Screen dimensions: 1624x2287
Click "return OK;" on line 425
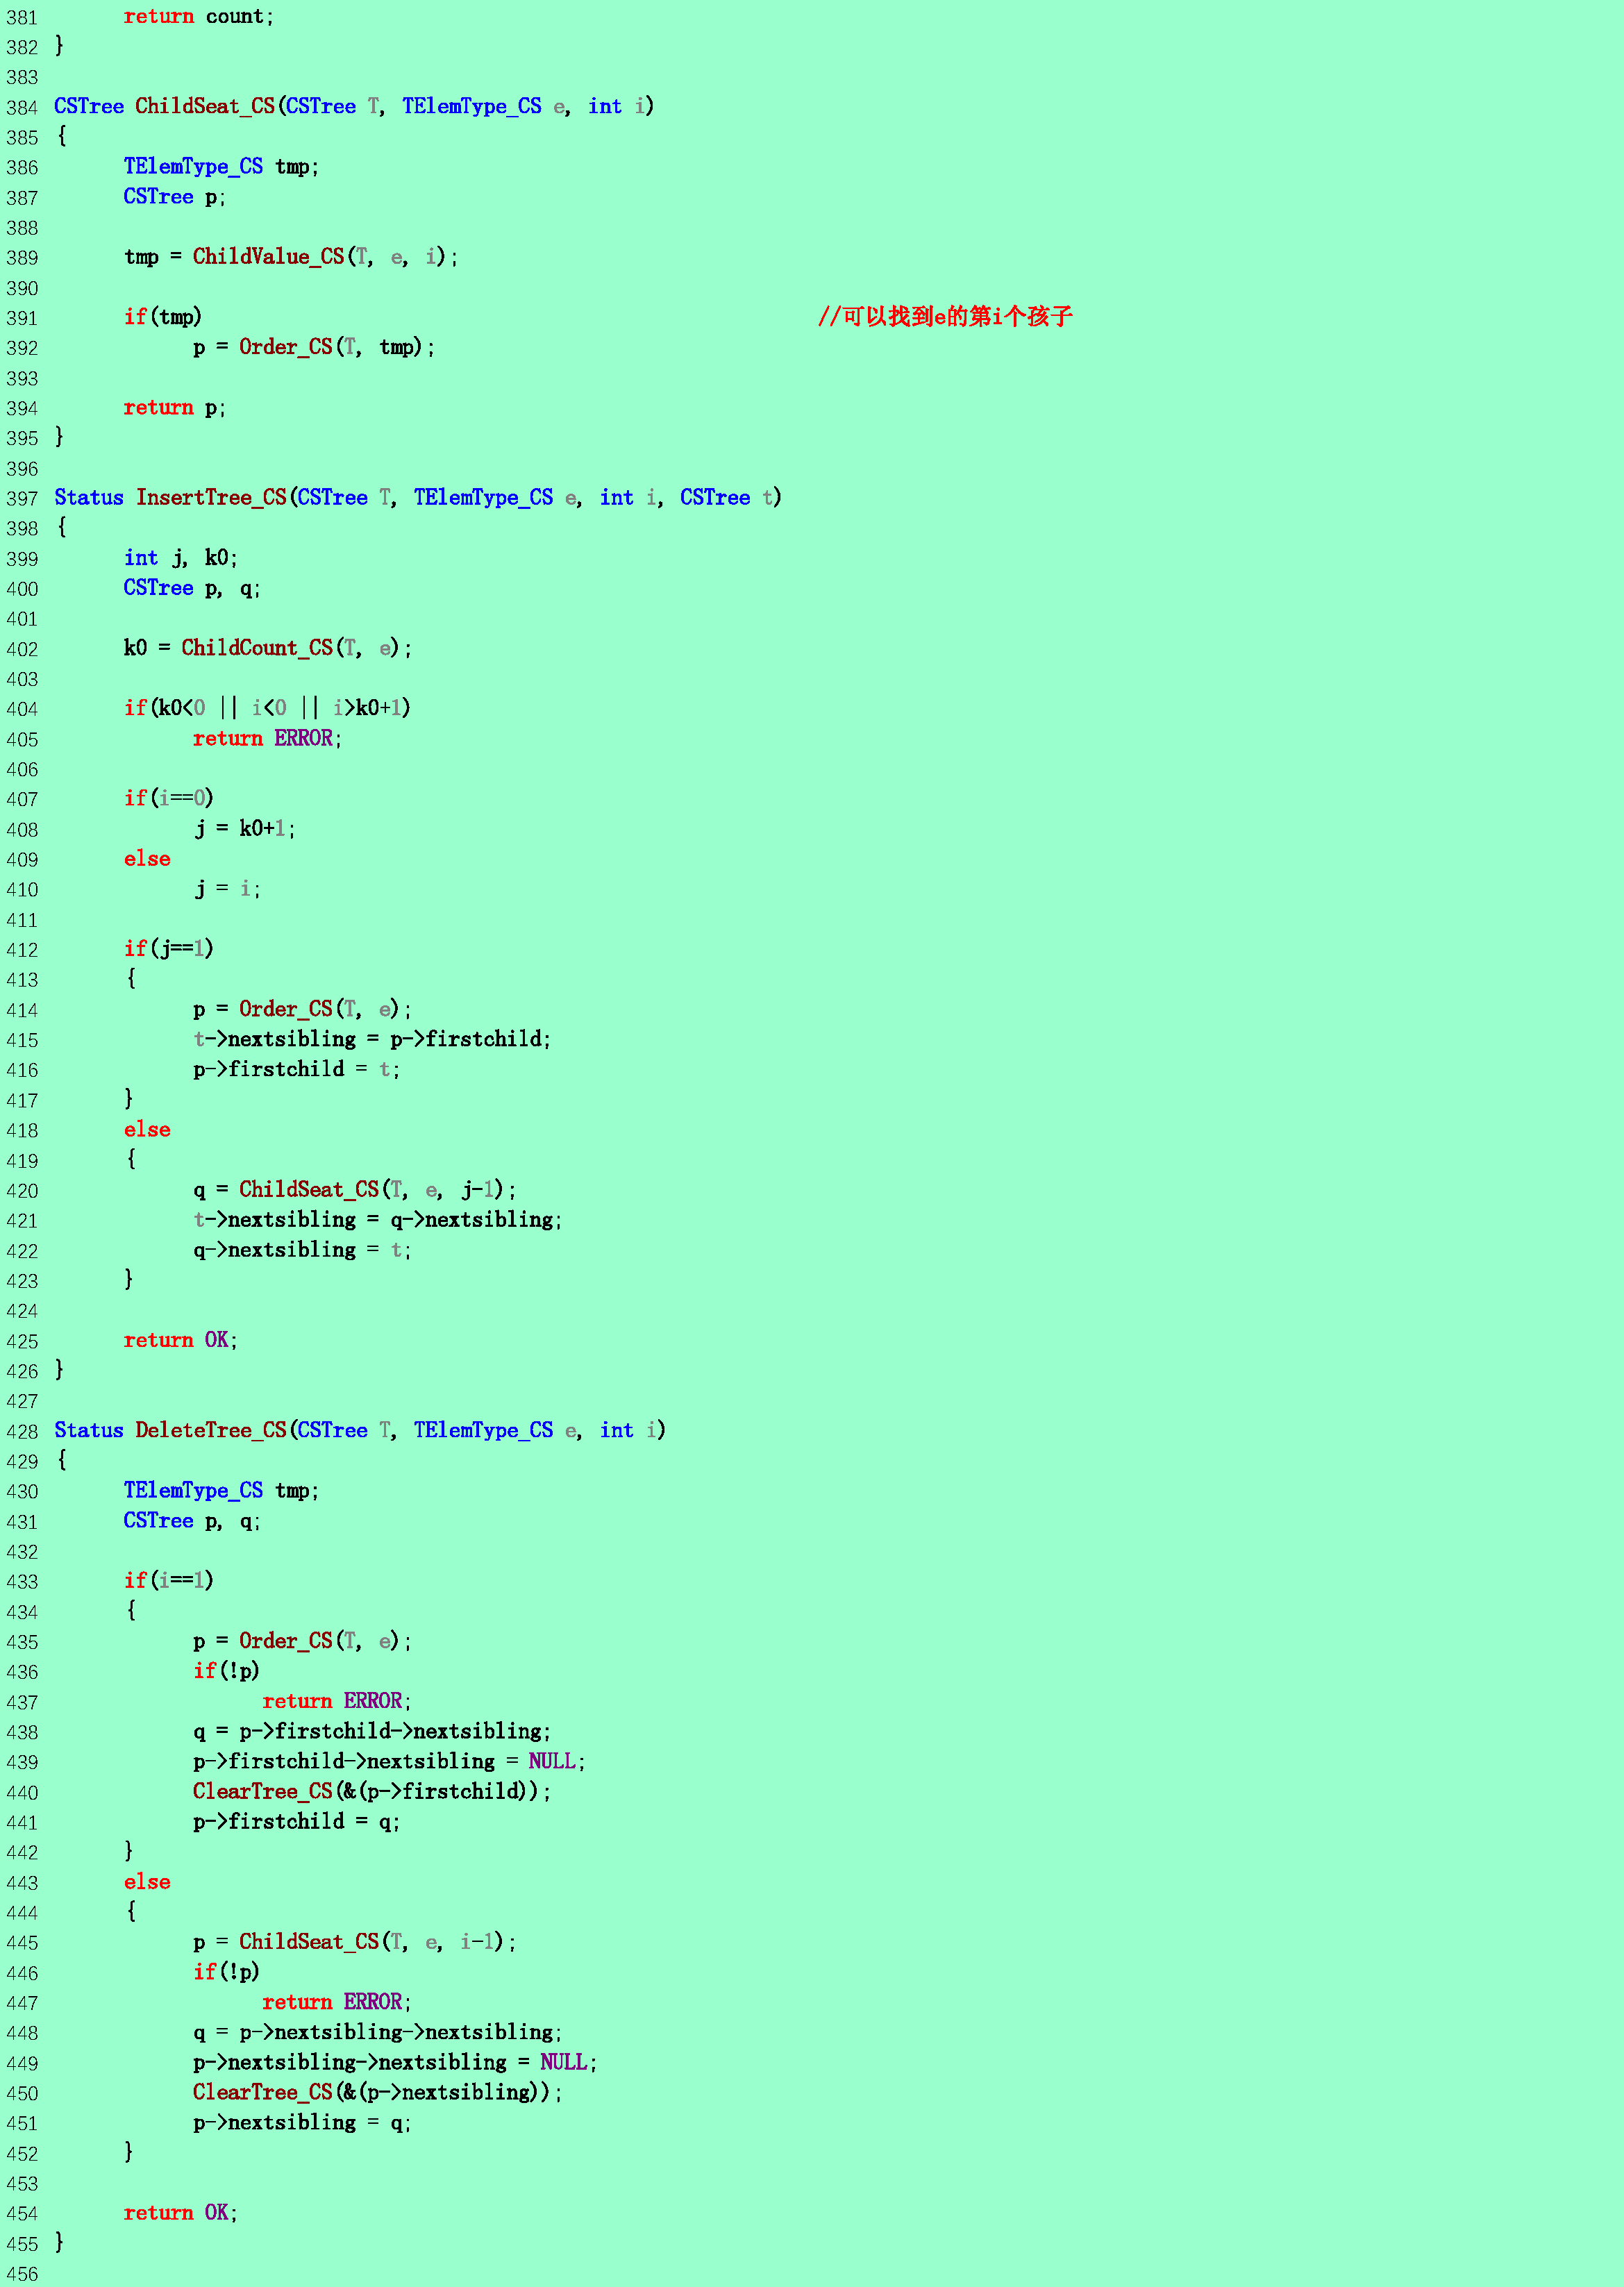tap(181, 1340)
